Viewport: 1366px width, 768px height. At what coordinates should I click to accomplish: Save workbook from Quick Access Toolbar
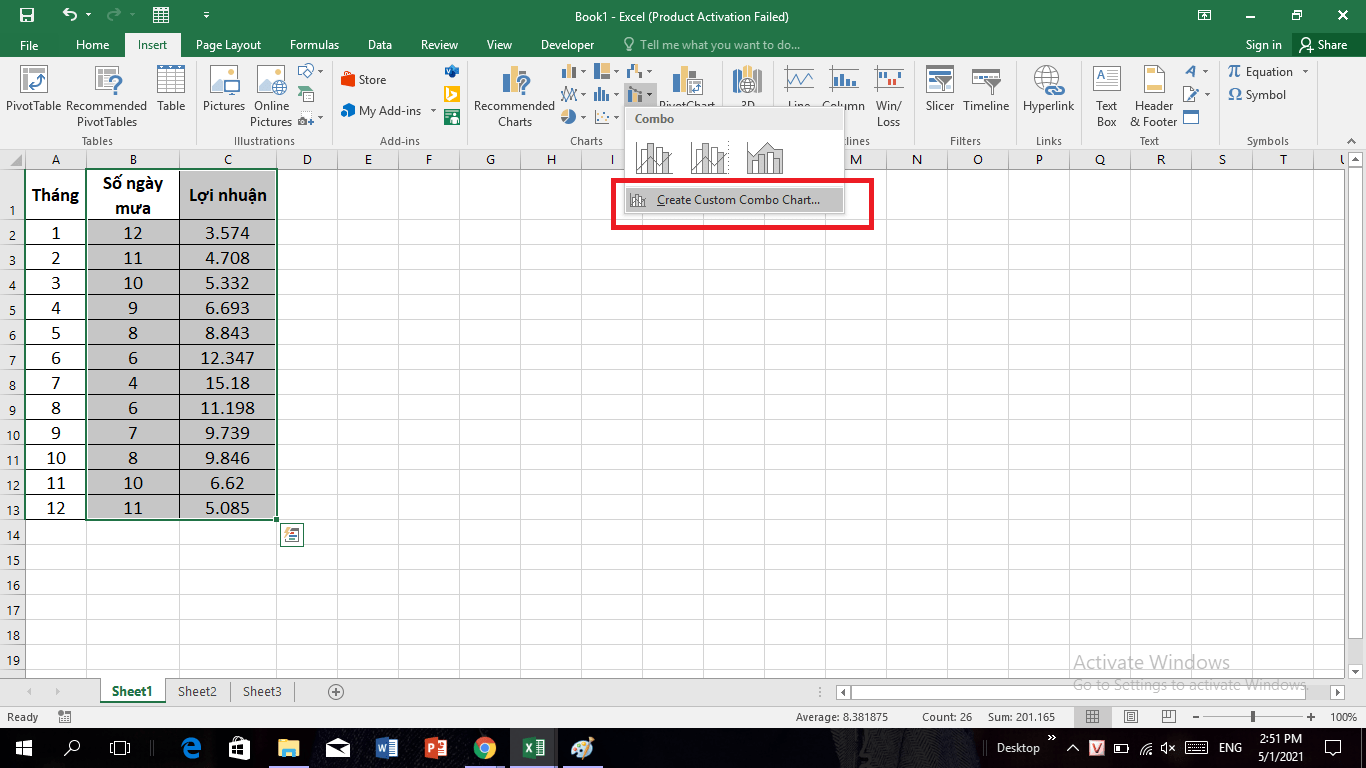(26, 15)
